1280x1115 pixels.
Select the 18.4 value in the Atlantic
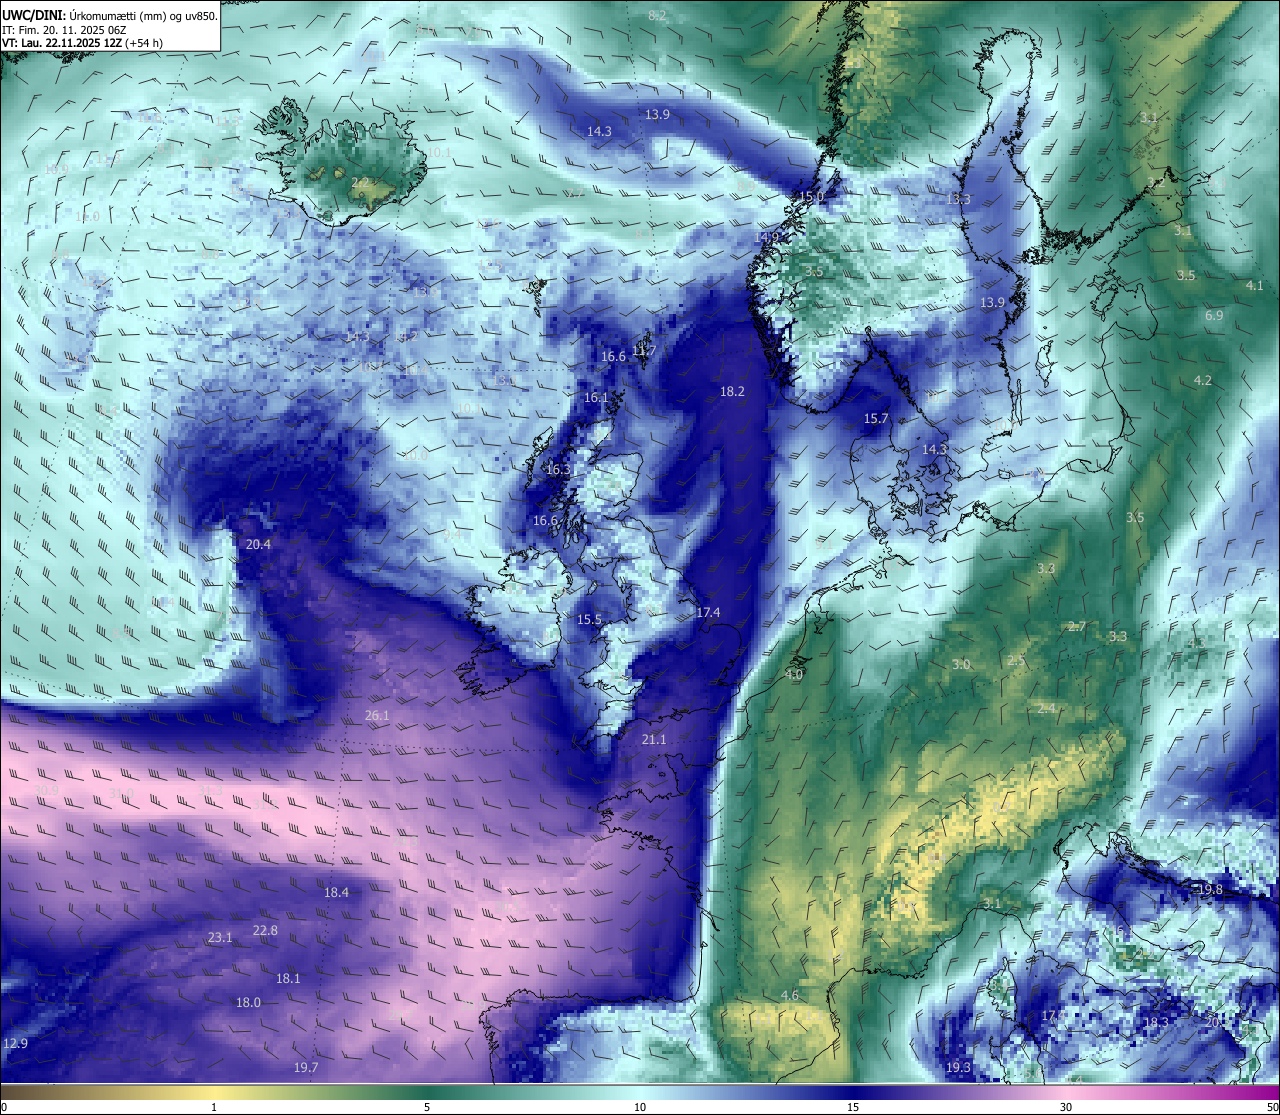(x=336, y=892)
